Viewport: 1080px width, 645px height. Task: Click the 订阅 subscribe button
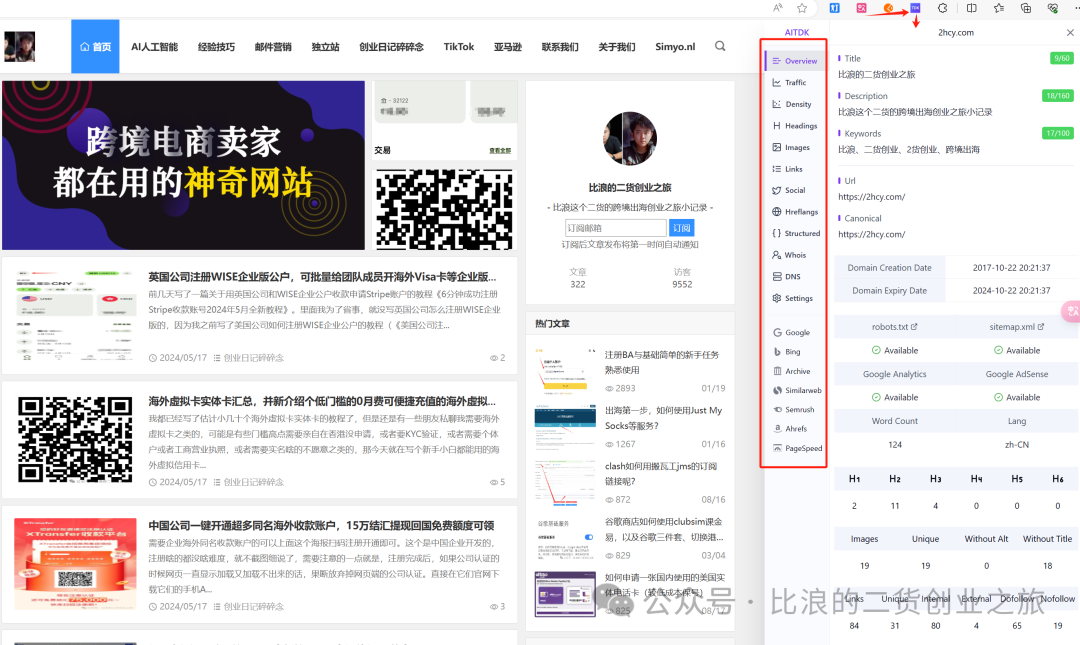(681, 228)
